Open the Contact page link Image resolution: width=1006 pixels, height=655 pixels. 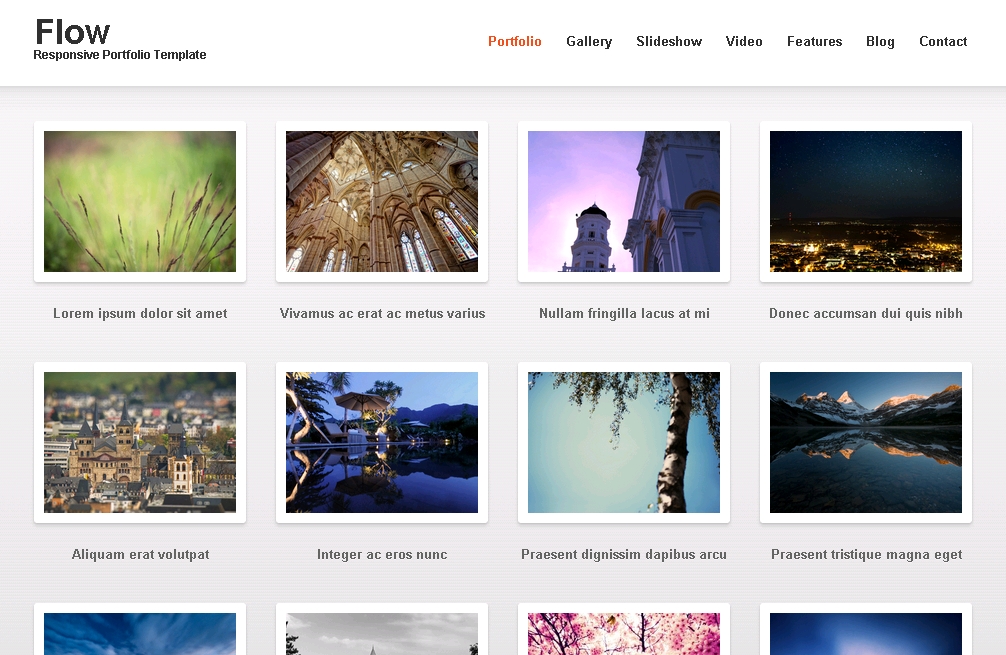tap(942, 42)
